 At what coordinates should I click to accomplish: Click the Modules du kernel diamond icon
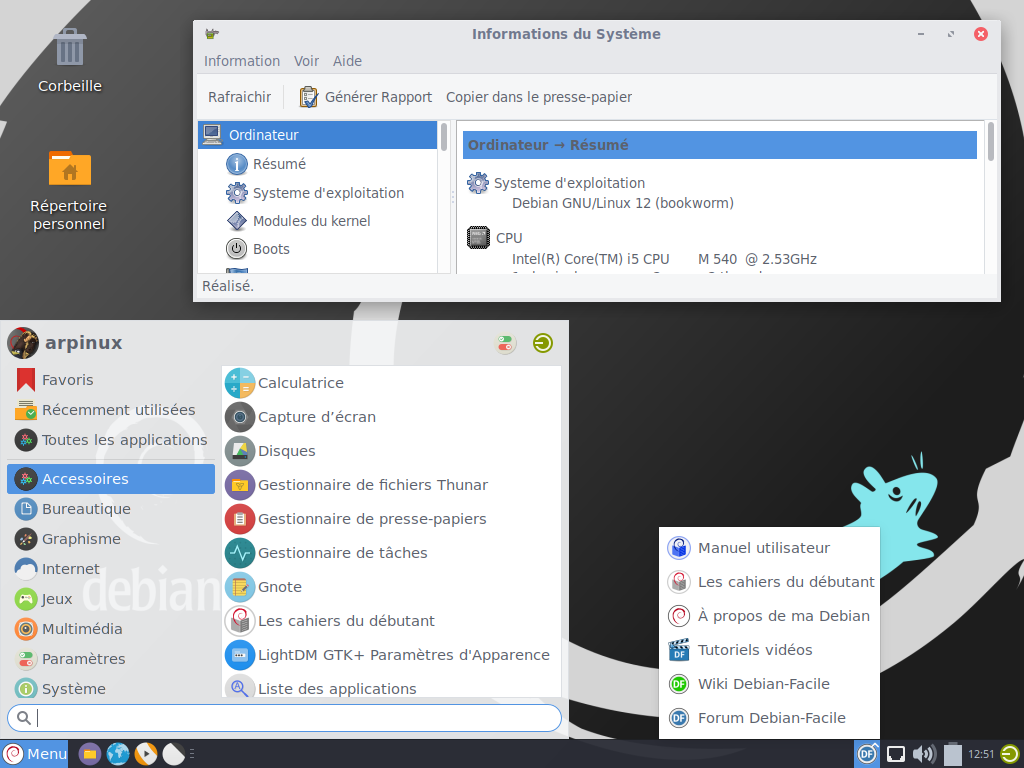click(236, 221)
